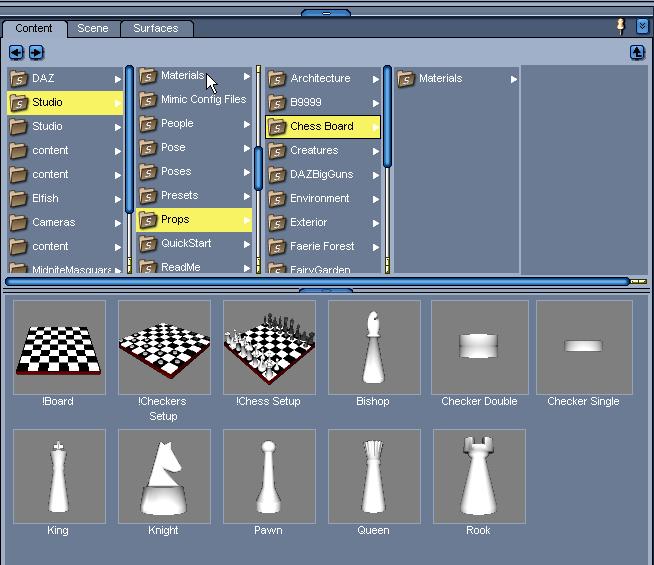Expand the Architecture folder arrow
This screenshot has width=654, height=565.
376,79
